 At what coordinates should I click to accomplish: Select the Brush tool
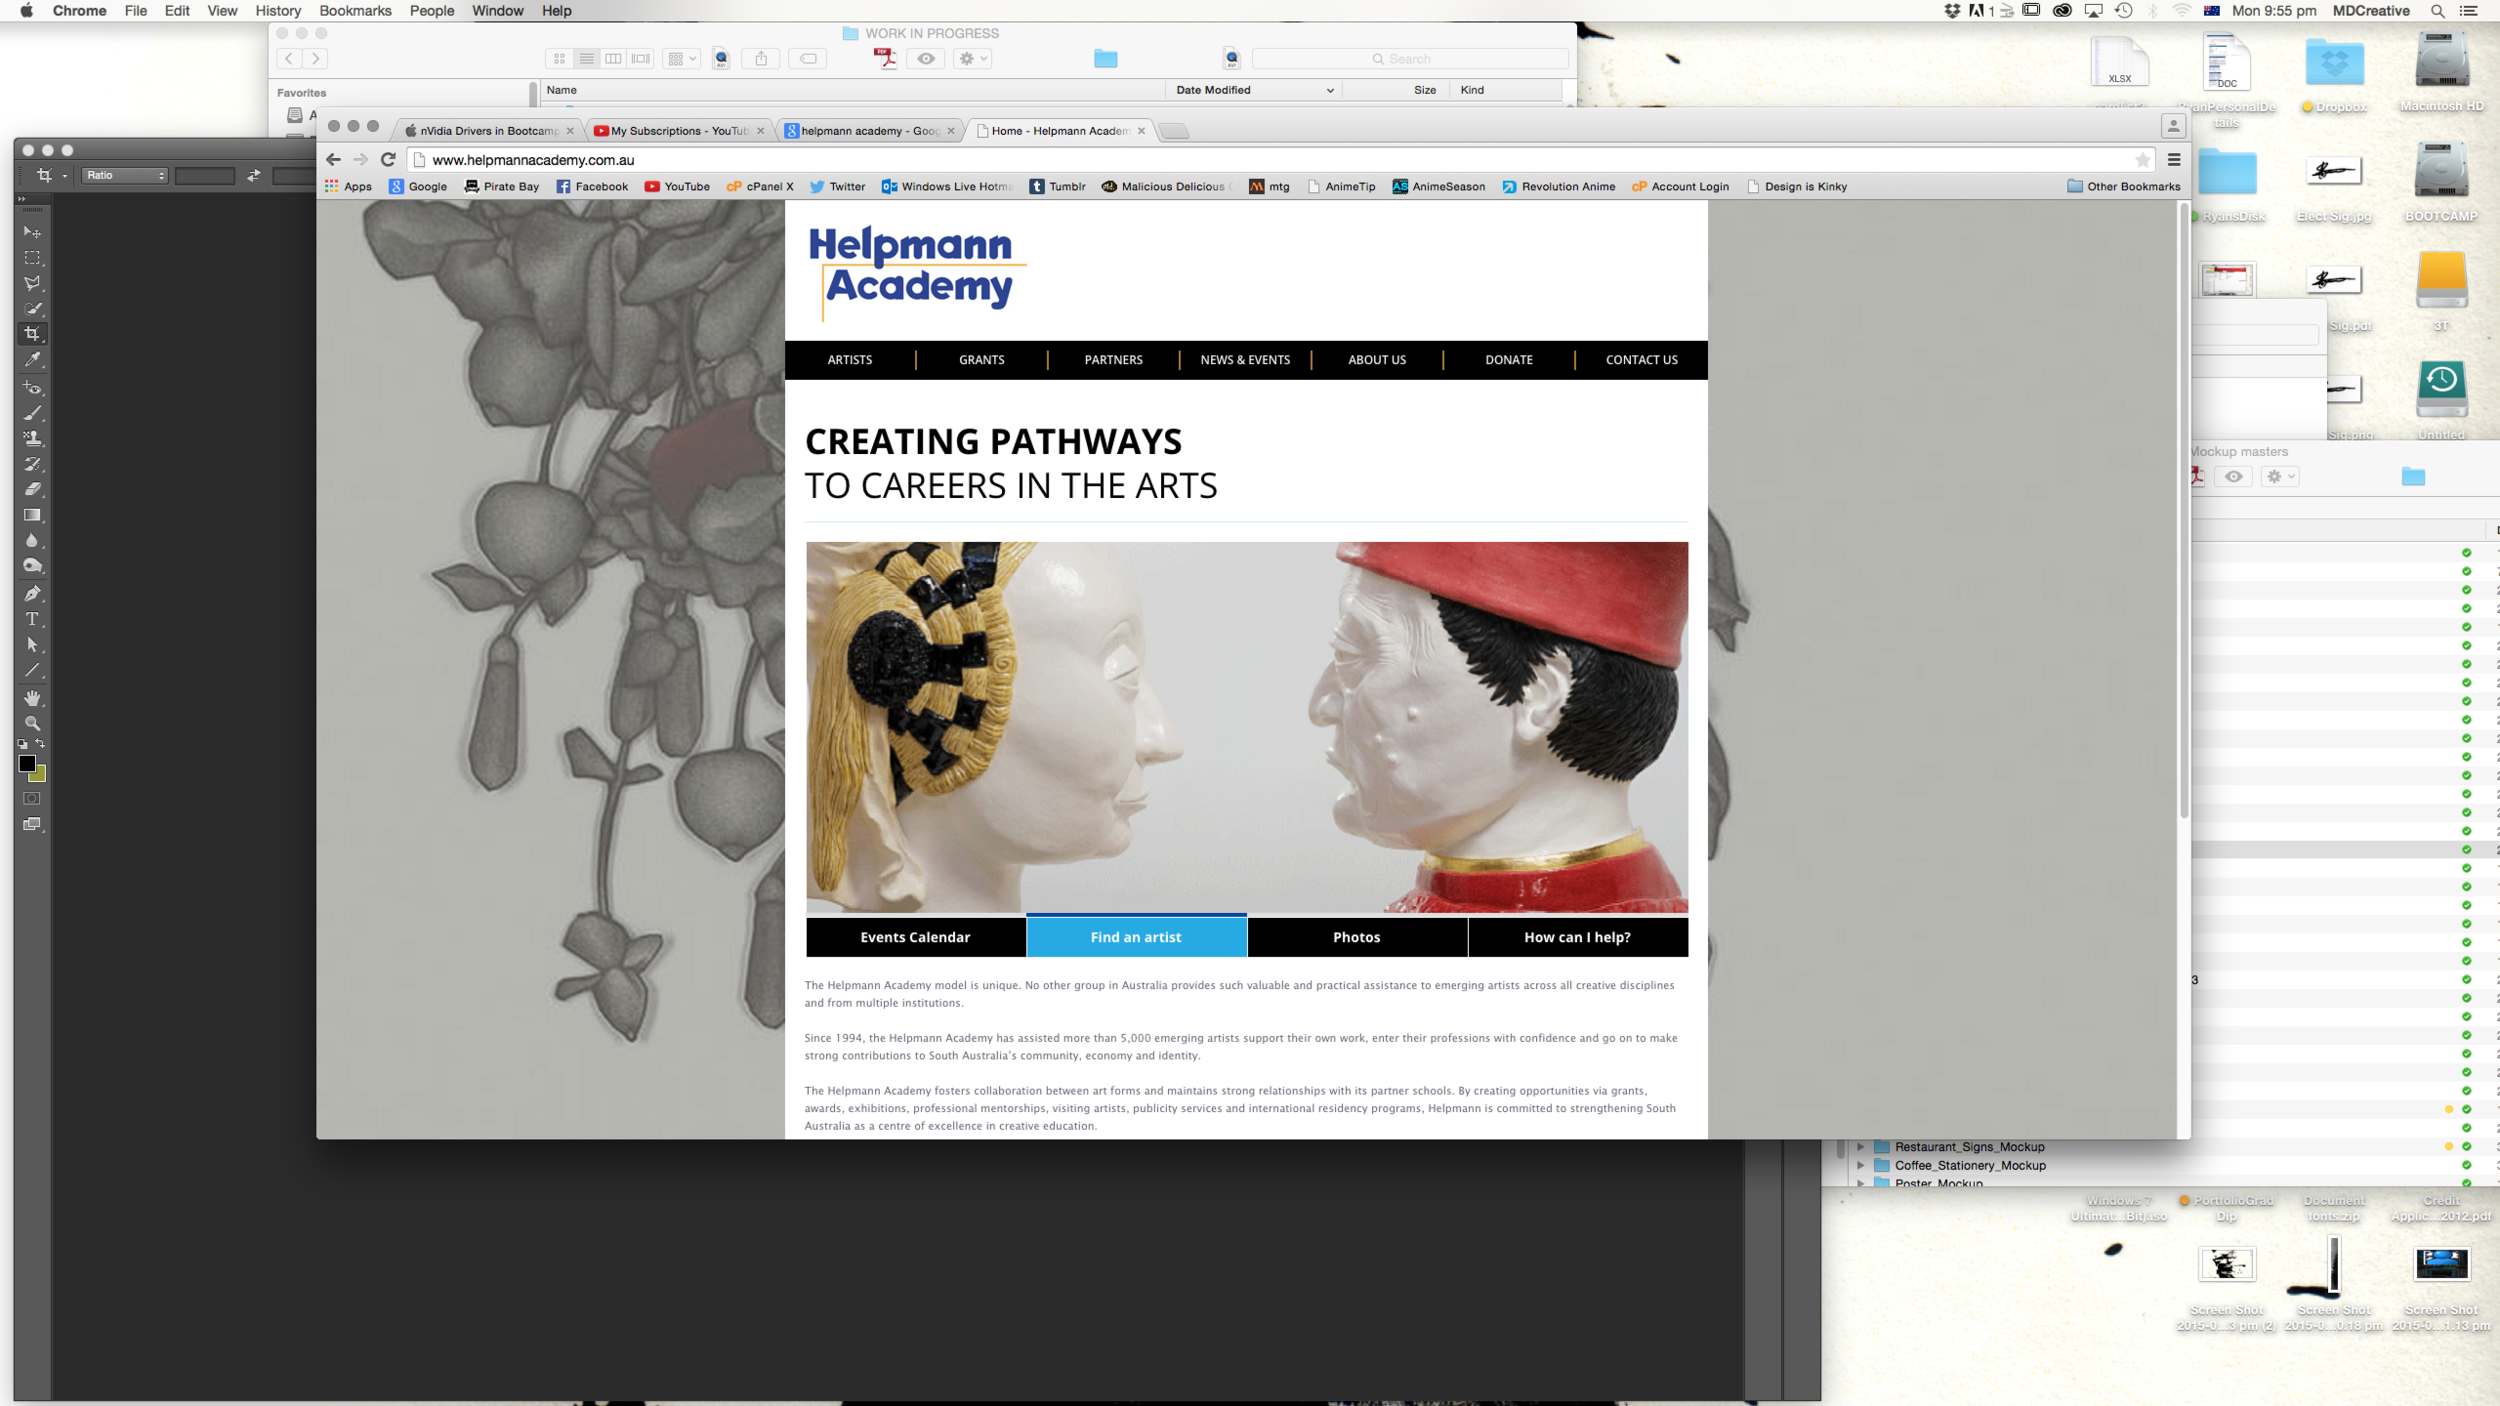[32, 412]
